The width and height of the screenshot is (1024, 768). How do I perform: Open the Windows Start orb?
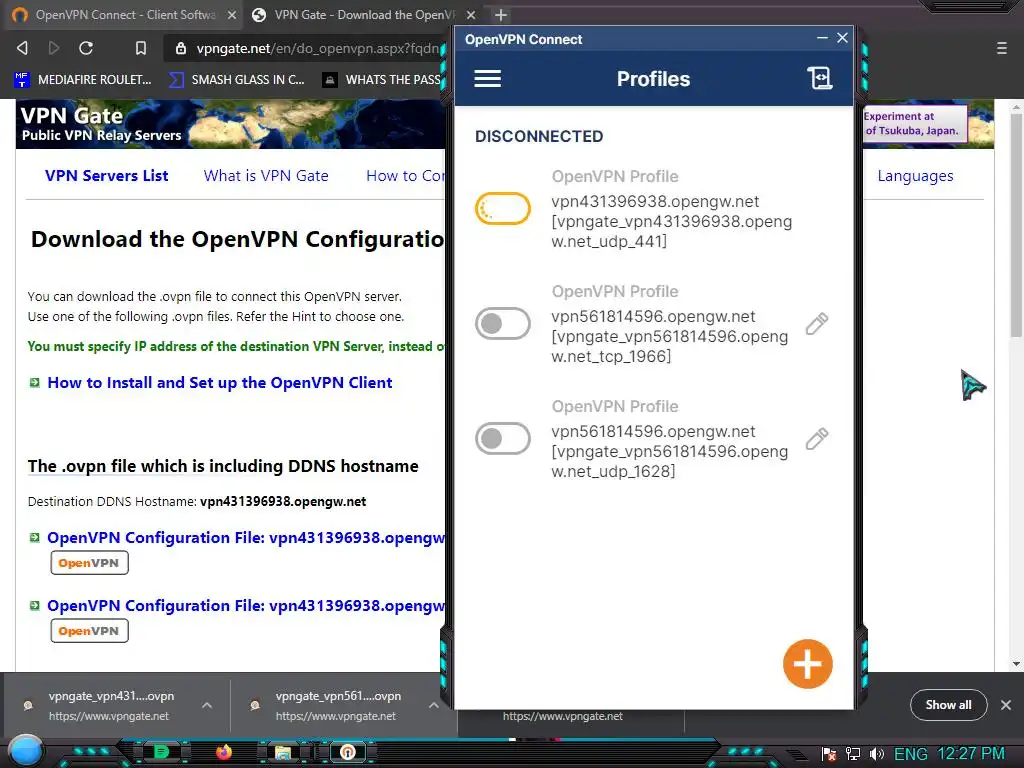25,752
